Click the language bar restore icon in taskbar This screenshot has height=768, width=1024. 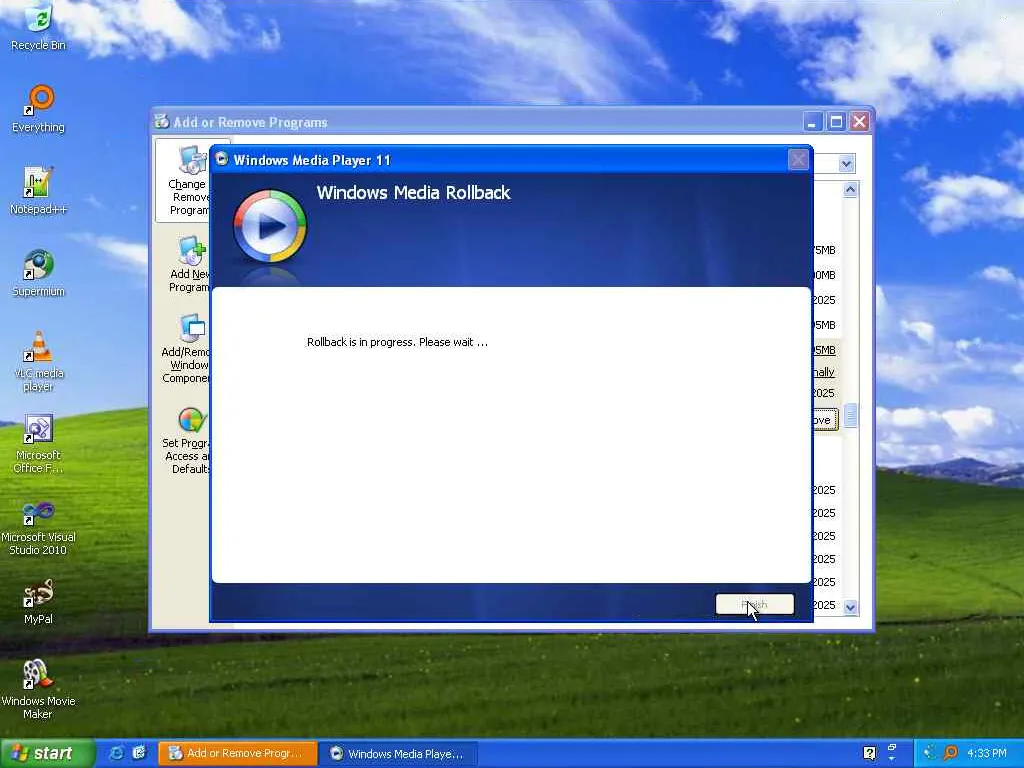892,747
